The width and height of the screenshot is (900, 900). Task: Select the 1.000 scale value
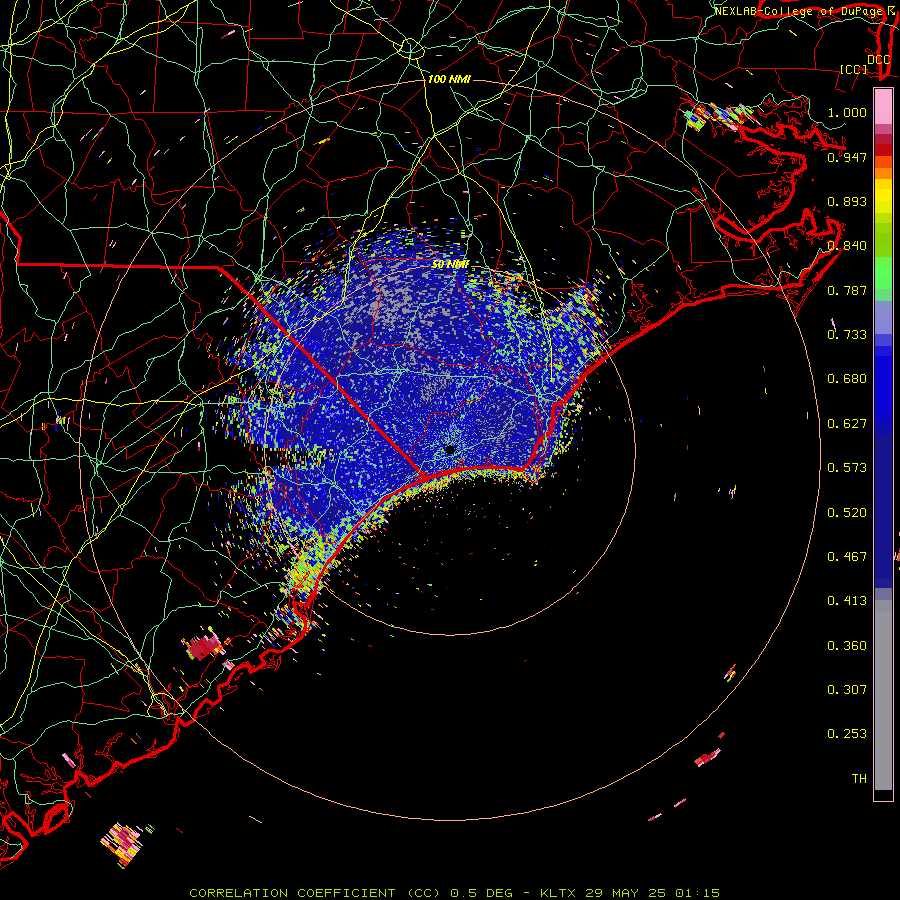tap(847, 112)
